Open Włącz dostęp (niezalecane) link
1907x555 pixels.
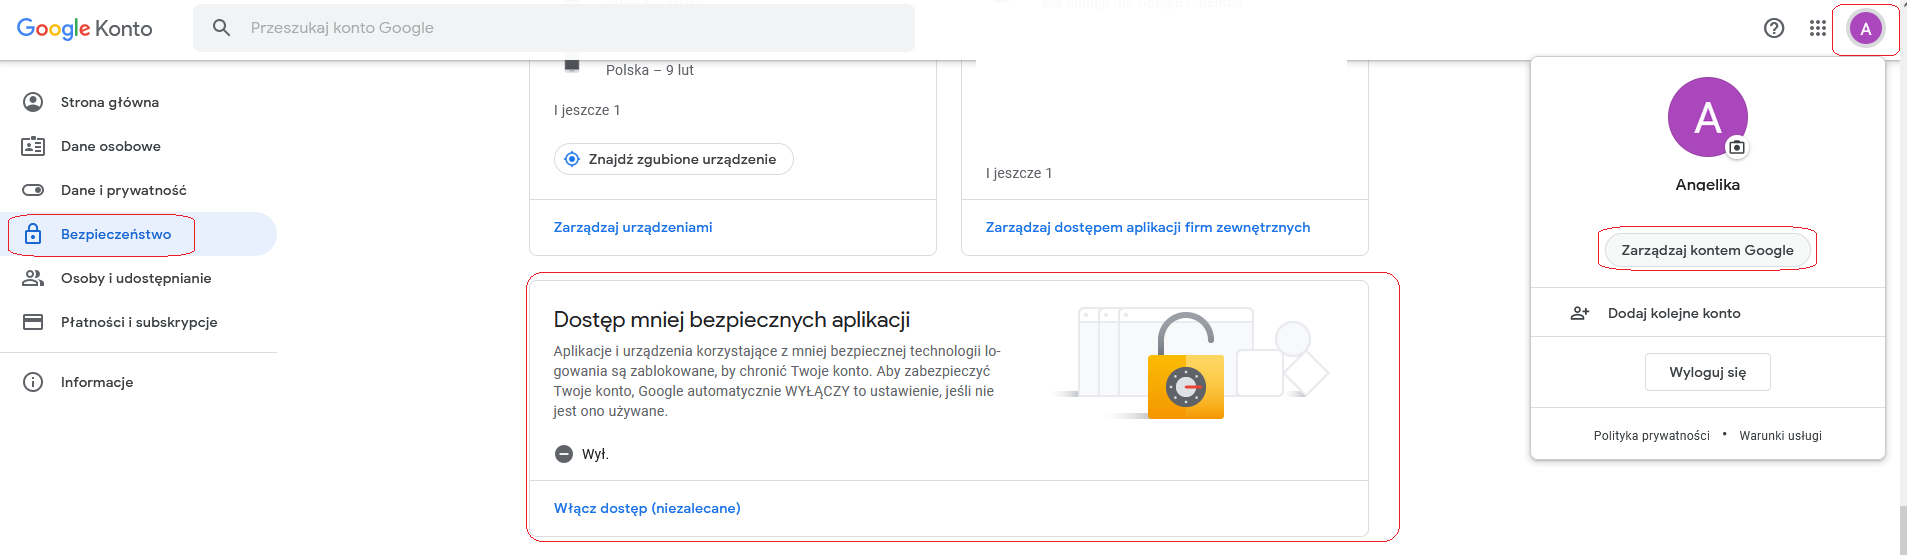[647, 508]
